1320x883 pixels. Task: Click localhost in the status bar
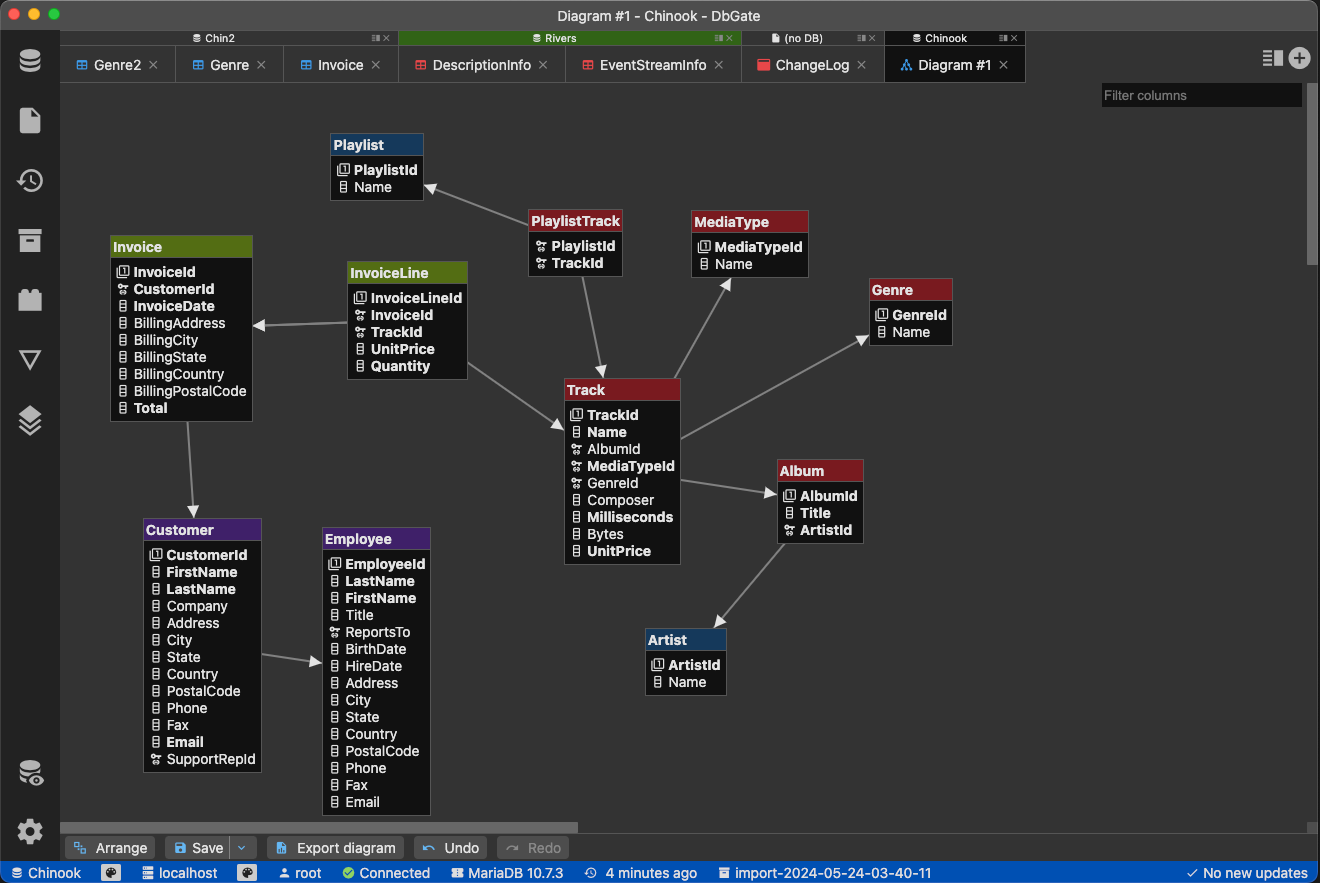point(179,873)
